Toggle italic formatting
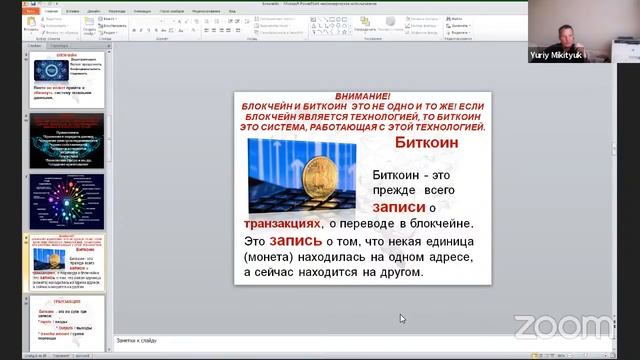The width and height of the screenshot is (640, 360). [141, 31]
